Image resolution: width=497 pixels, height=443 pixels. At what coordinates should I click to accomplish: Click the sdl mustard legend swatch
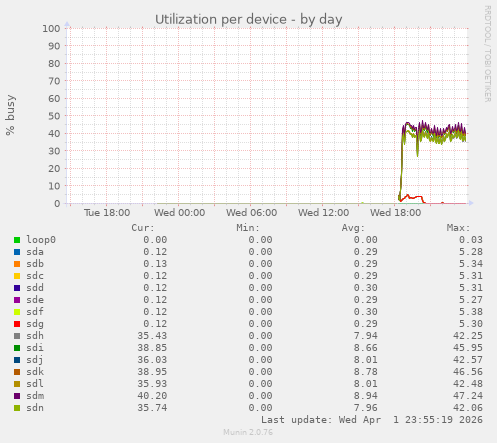17,384
